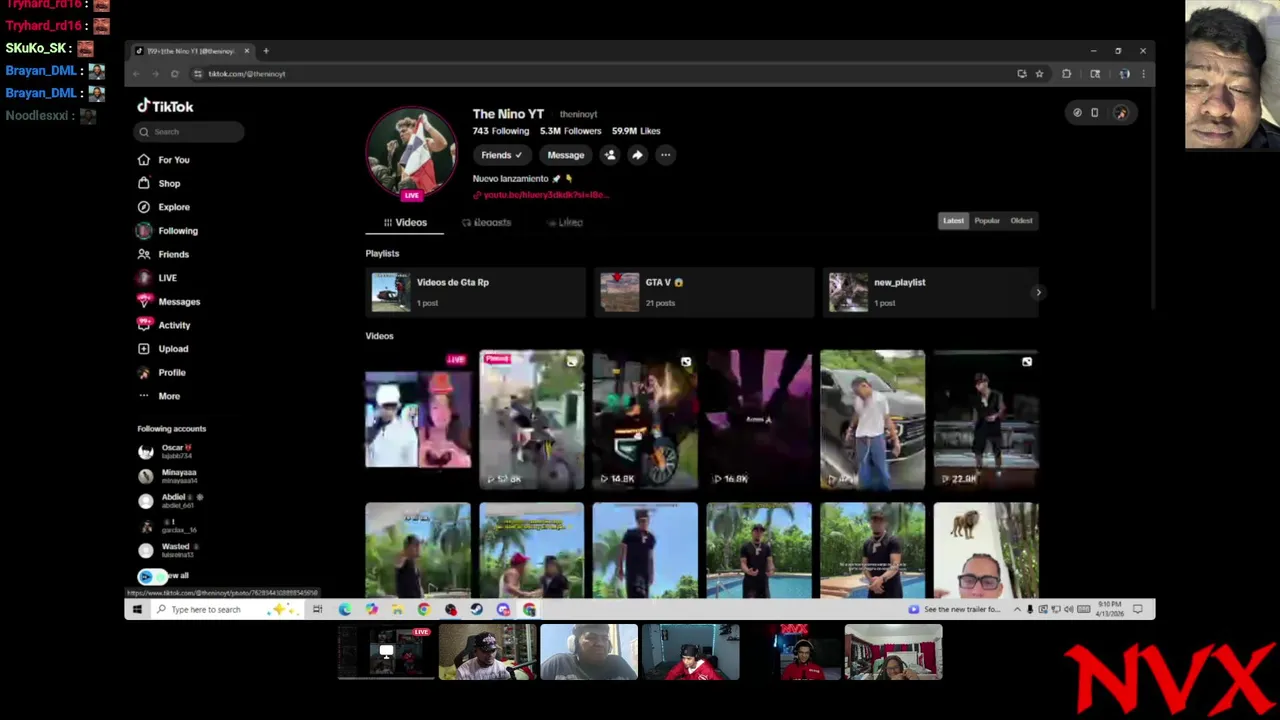Viewport: 1280px width, 720px height.
Task: Show the 743 Following list
Action: [x=501, y=131]
